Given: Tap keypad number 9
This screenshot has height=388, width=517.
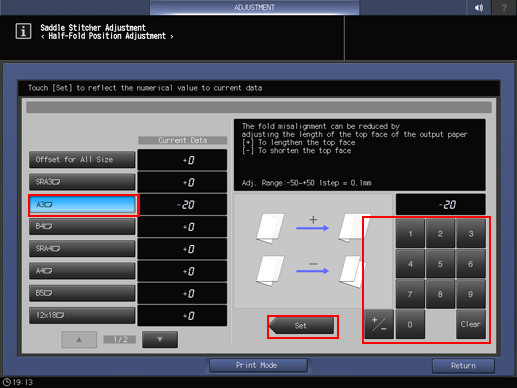Looking at the screenshot, I should (471, 294).
